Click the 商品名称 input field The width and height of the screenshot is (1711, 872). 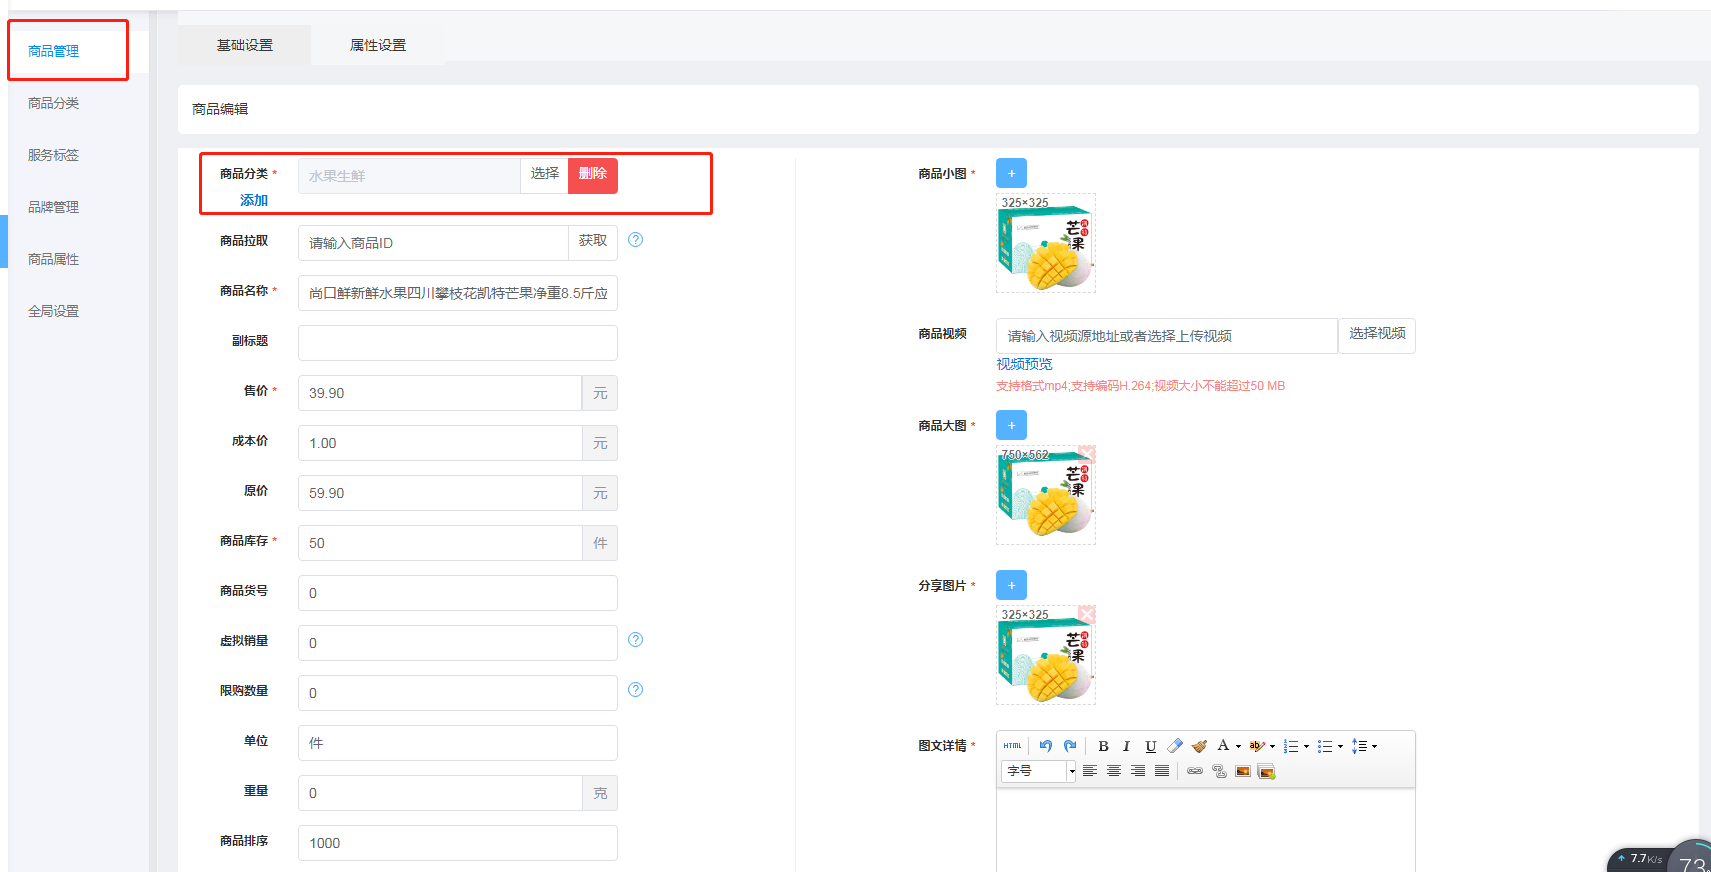(x=458, y=293)
